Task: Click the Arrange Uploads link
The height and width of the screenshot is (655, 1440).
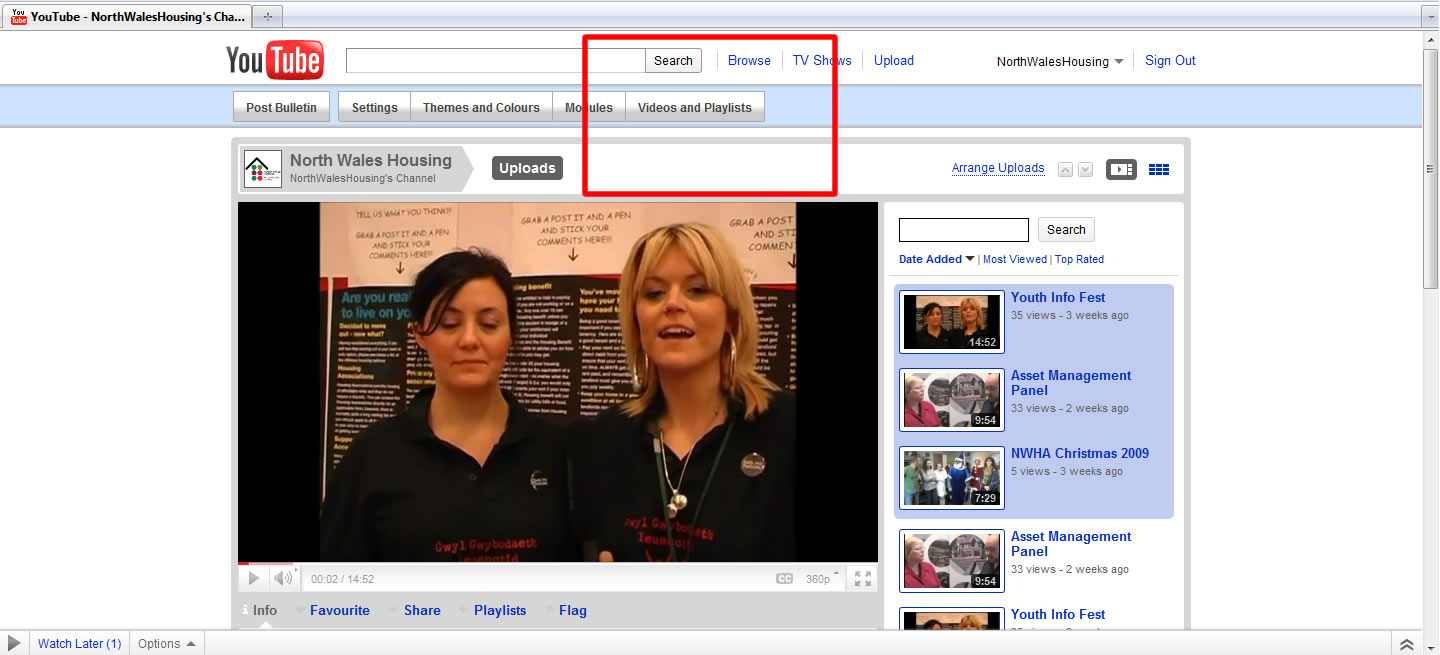Action: [x=998, y=168]
